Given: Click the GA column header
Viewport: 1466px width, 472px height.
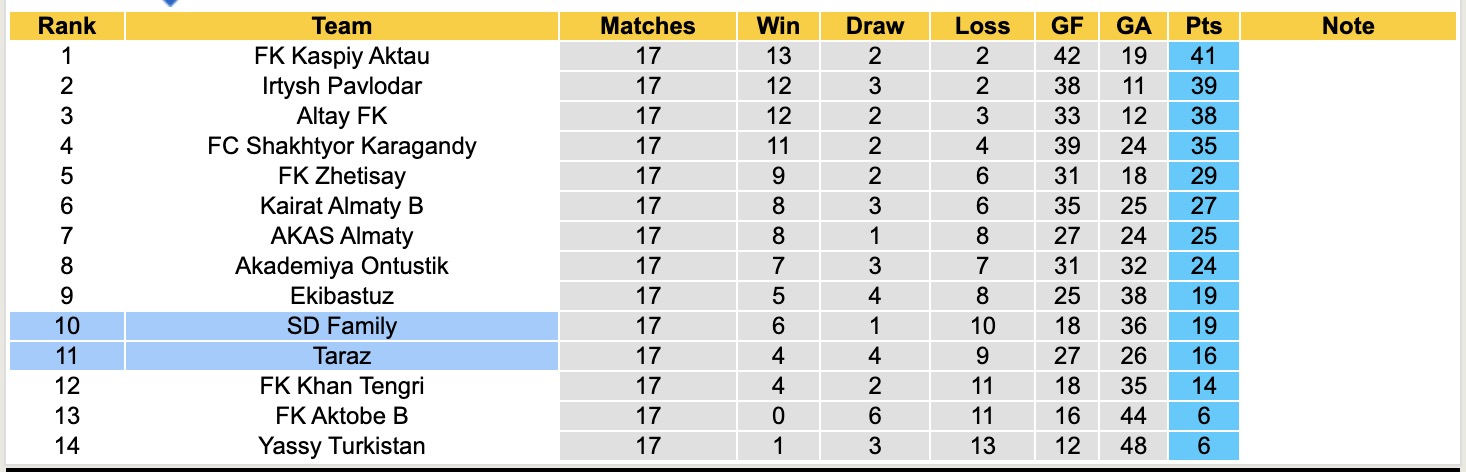Looking at the screenshot, I should point(1134,26).
